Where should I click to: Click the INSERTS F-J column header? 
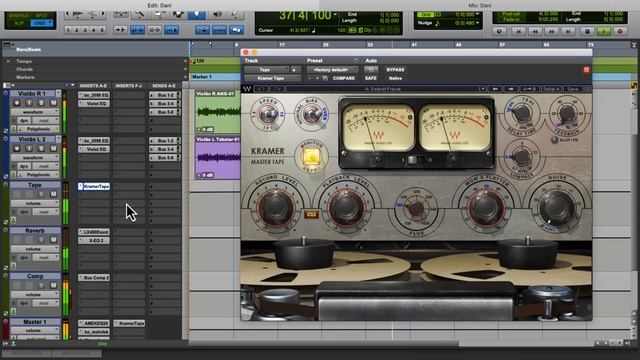[x=129, y=86]
